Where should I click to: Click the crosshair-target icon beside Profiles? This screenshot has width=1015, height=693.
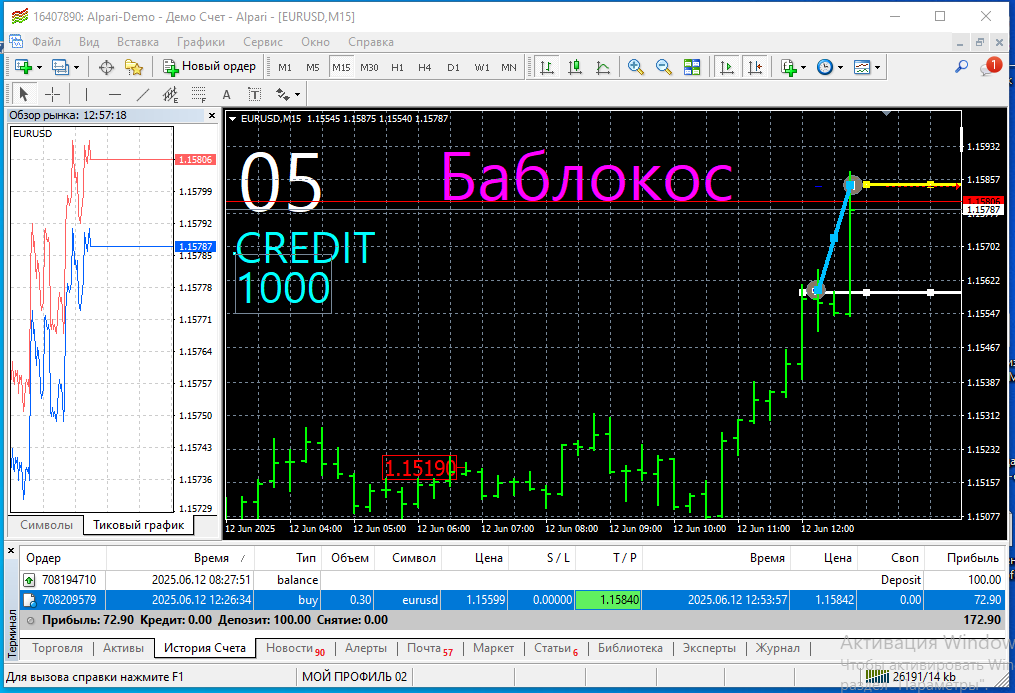(x=106, y=67)
